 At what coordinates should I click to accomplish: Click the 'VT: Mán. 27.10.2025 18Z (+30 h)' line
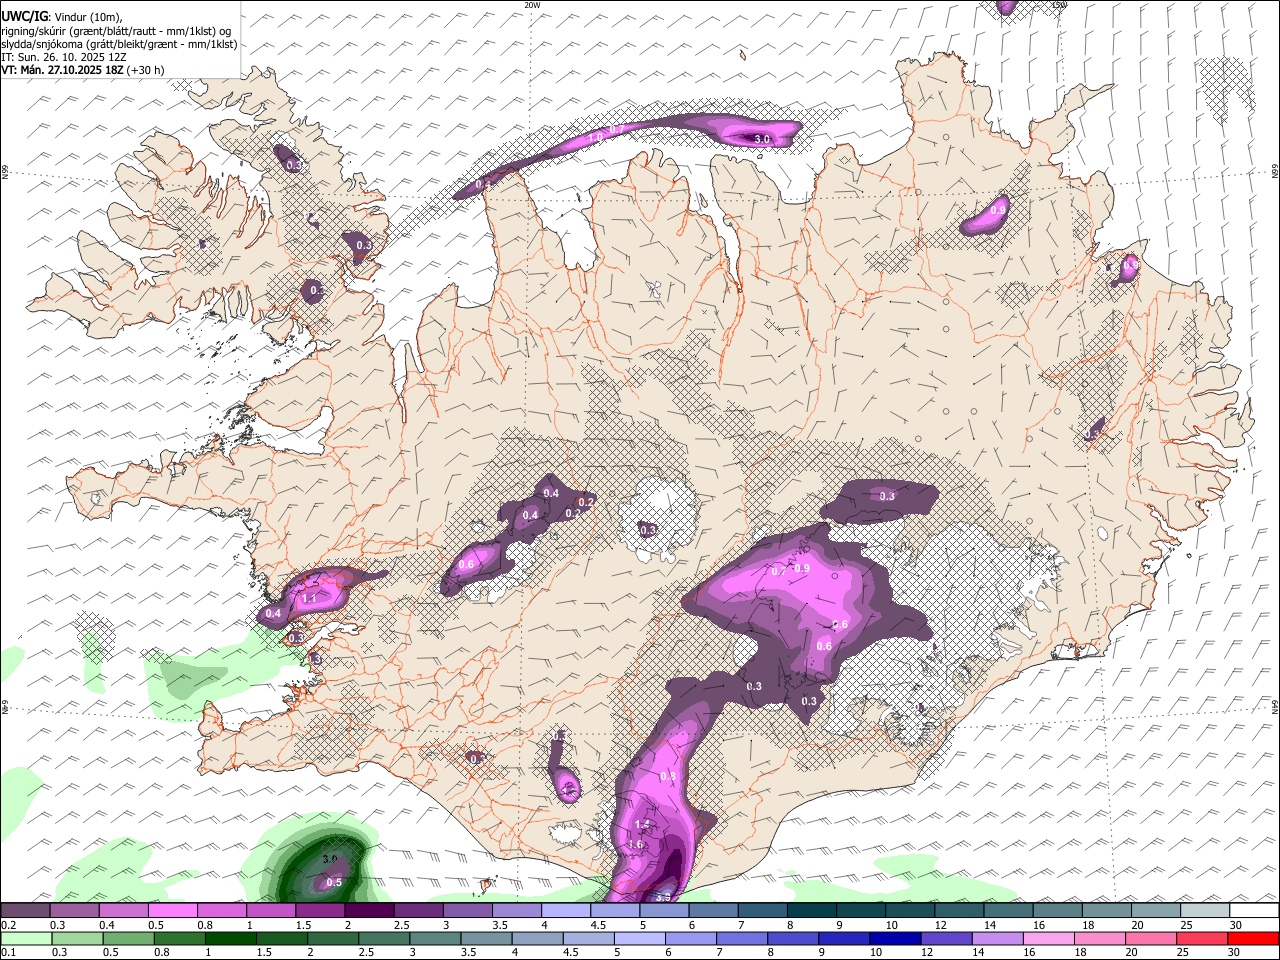(x=83, y=70)
